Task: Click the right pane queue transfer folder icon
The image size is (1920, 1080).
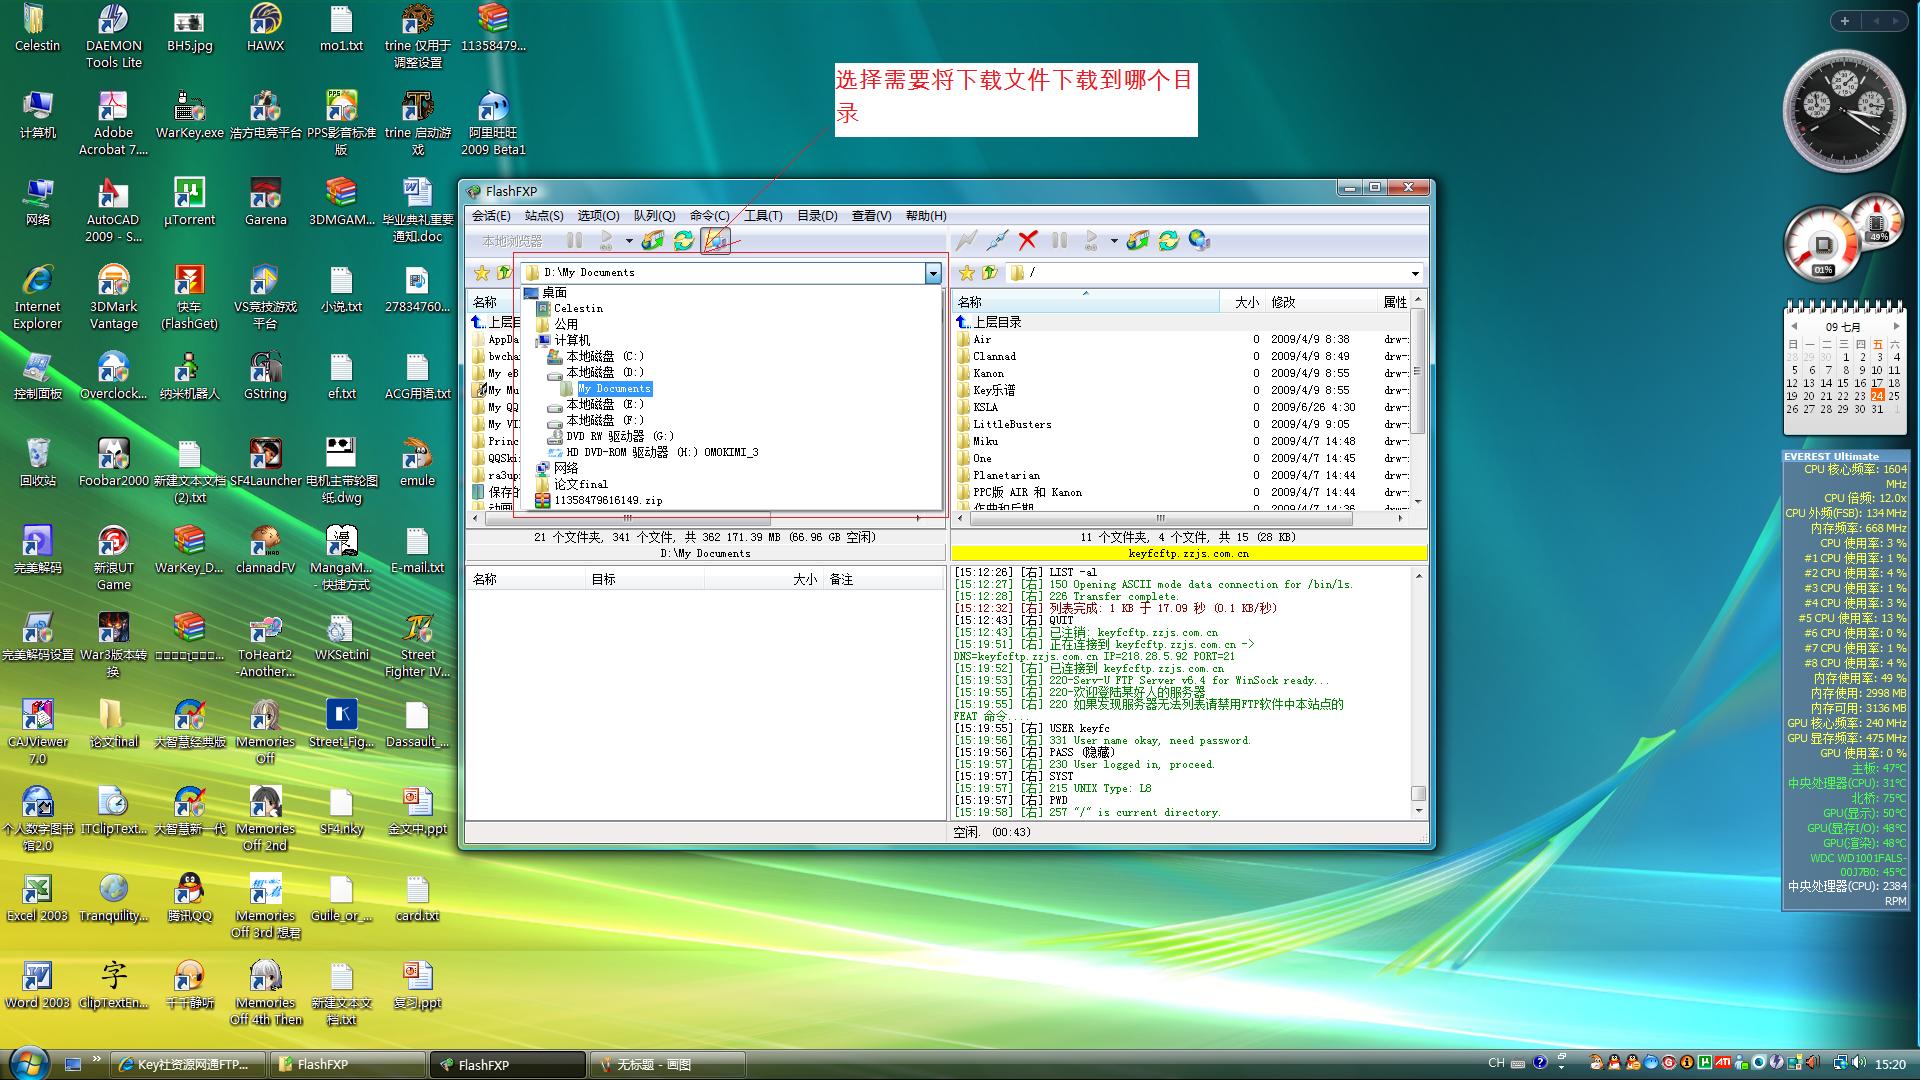Action: click(1138, 240)
